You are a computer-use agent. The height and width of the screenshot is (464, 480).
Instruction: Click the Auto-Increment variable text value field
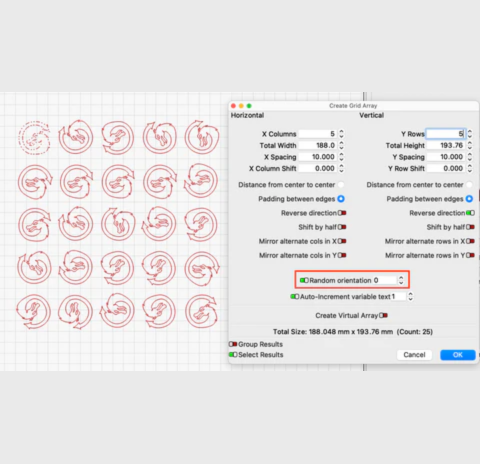tap(398, 296)
